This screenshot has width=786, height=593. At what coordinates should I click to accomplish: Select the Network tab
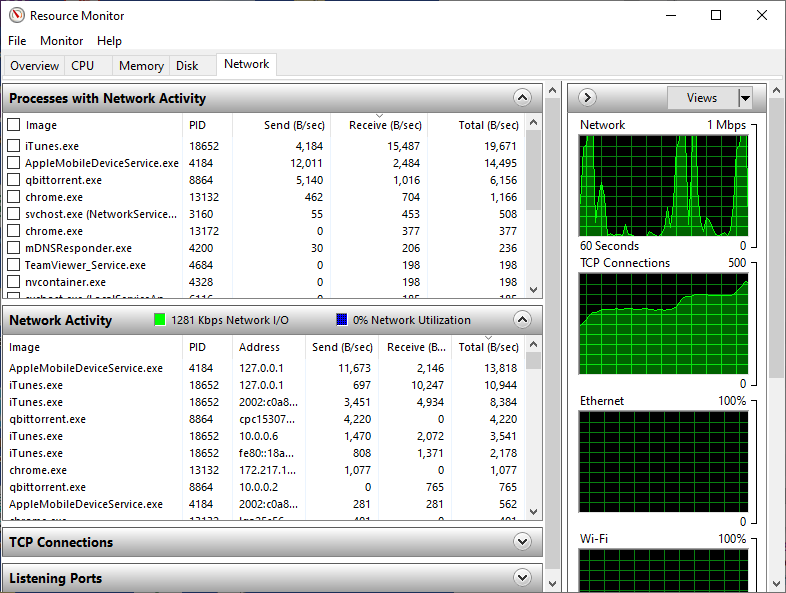coord(247,64)
